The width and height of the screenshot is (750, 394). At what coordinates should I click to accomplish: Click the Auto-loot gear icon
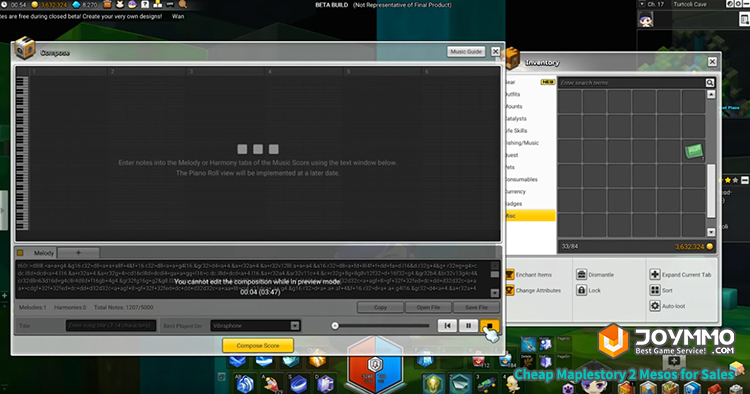coord(655,306)
